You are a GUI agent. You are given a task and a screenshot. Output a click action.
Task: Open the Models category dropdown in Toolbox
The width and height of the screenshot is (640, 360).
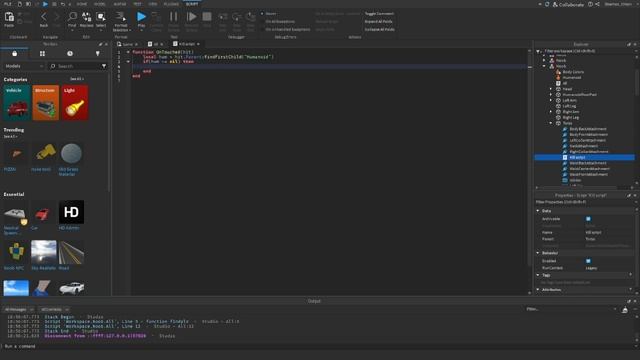(24, 66)
